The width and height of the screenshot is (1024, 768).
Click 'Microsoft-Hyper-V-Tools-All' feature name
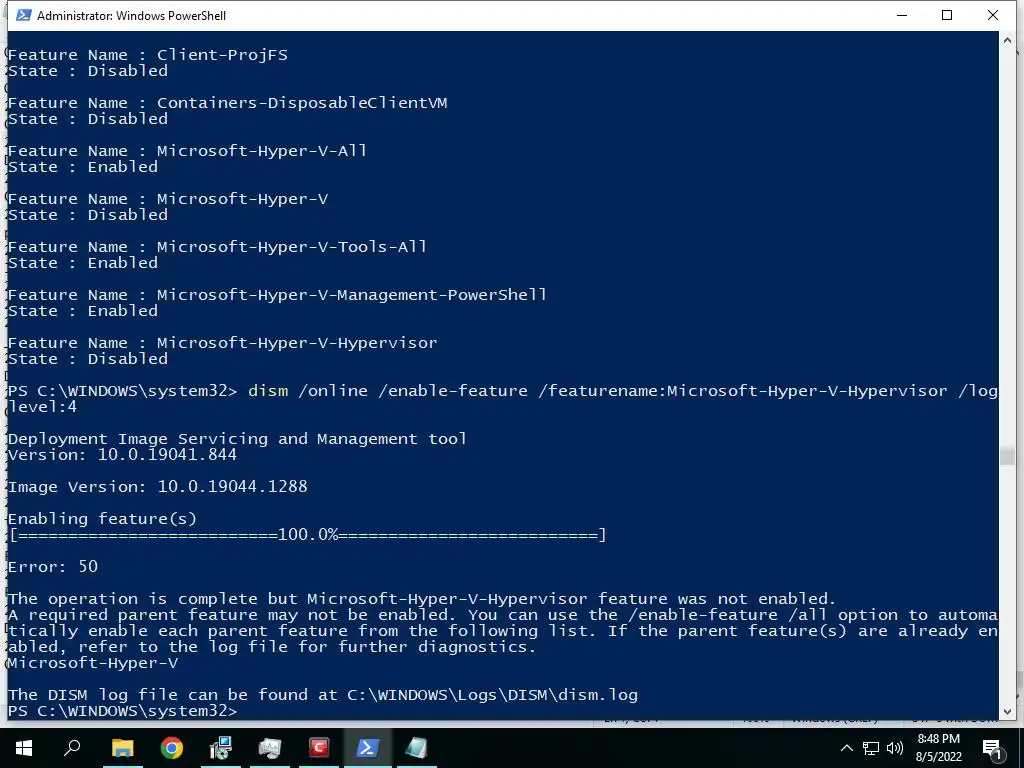pos(292,247)
